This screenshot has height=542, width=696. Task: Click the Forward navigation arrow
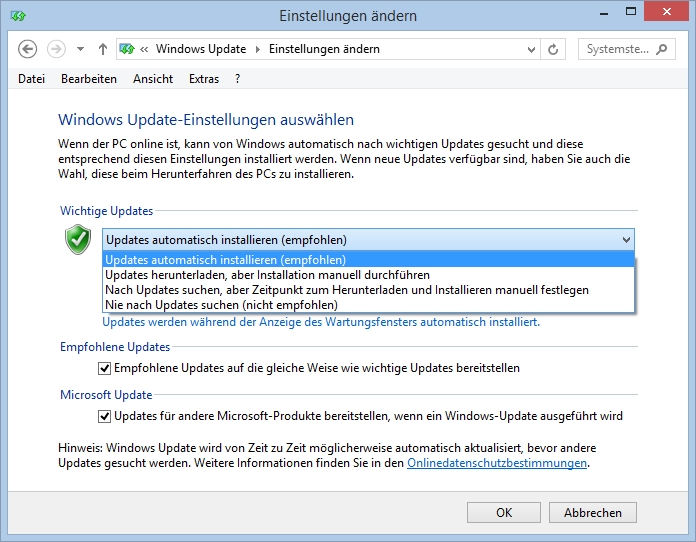56,49
